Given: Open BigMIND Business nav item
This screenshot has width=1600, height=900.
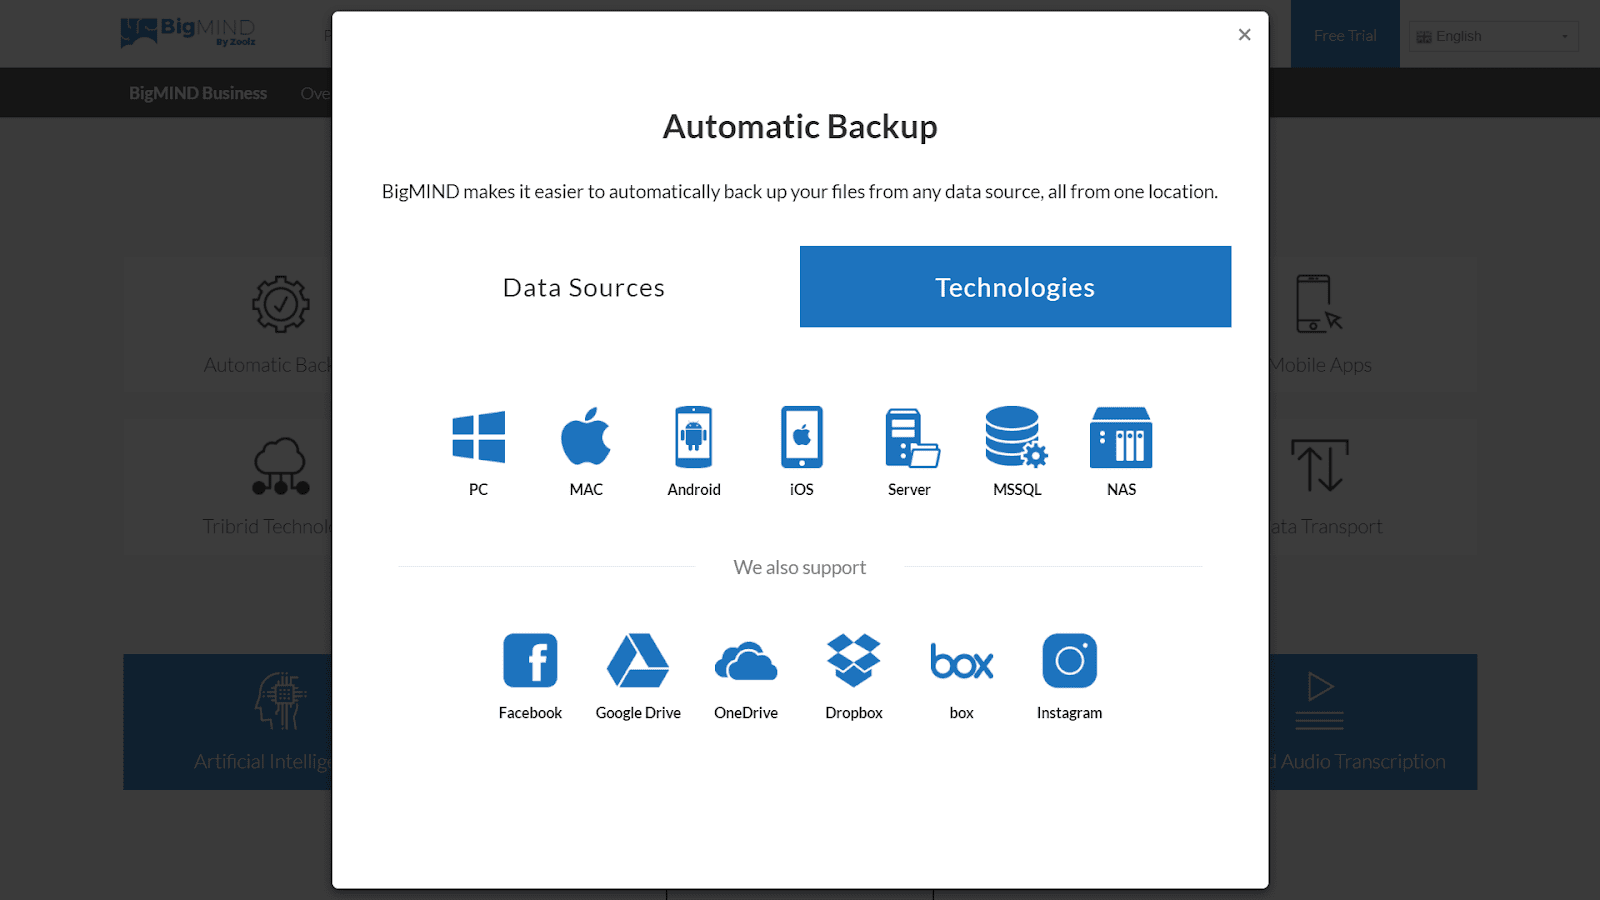Looking at the screenshot, I should click(198, 93).
